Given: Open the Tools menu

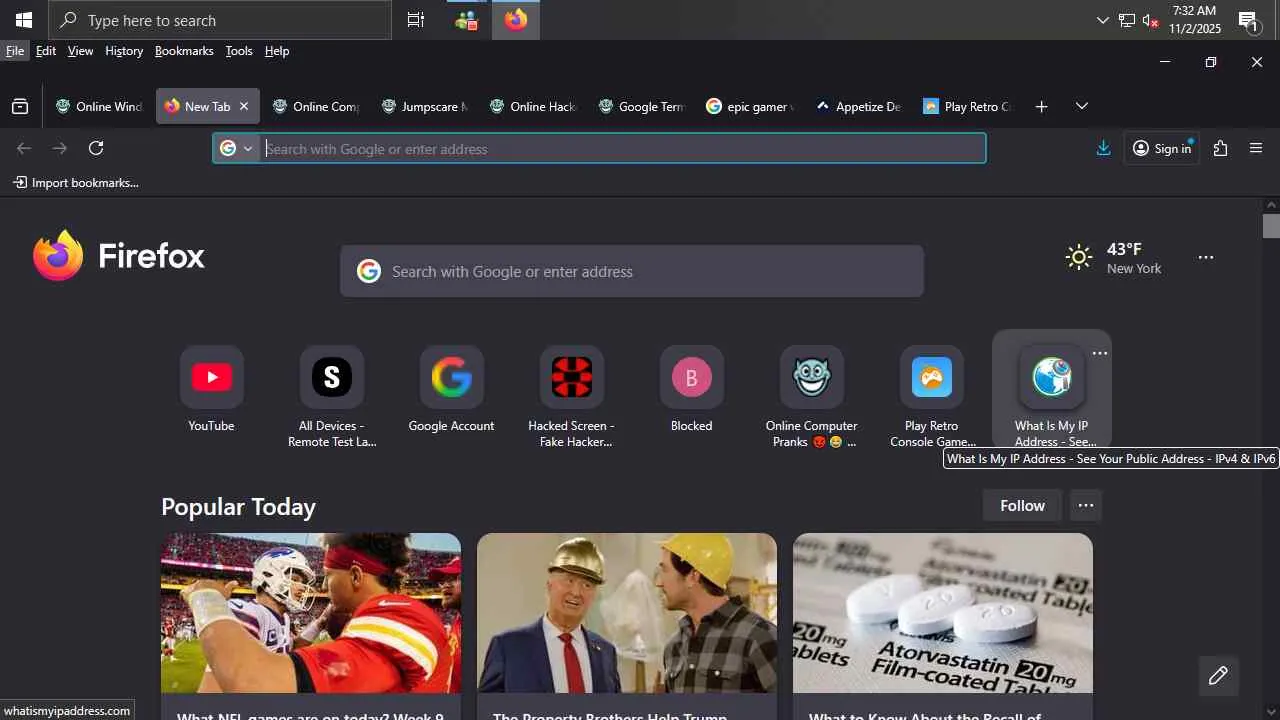Looking at the screenshot, I should (x=239, y=51).
